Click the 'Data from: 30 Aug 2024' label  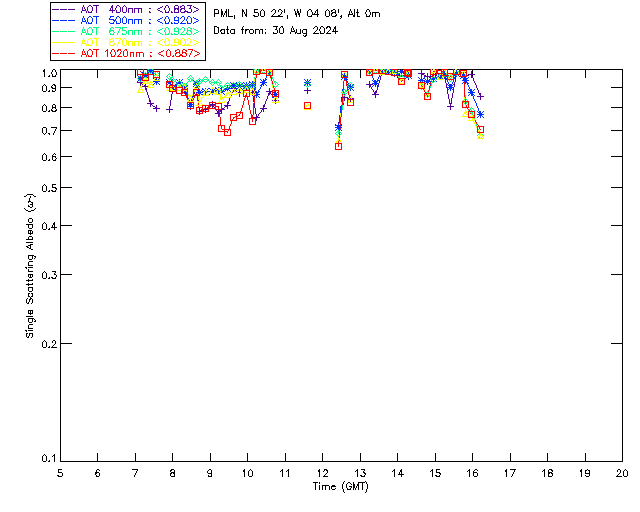[276, 31]
